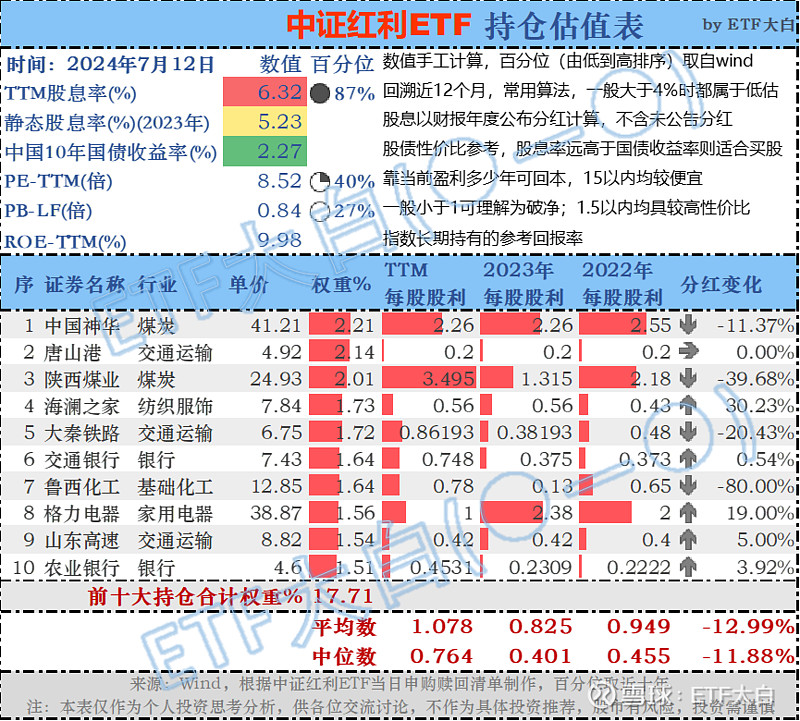Click the 3.495 TTM dividend of 陕西煤业
The height and width of the screenshot is (721, 800).
point(449,379)
